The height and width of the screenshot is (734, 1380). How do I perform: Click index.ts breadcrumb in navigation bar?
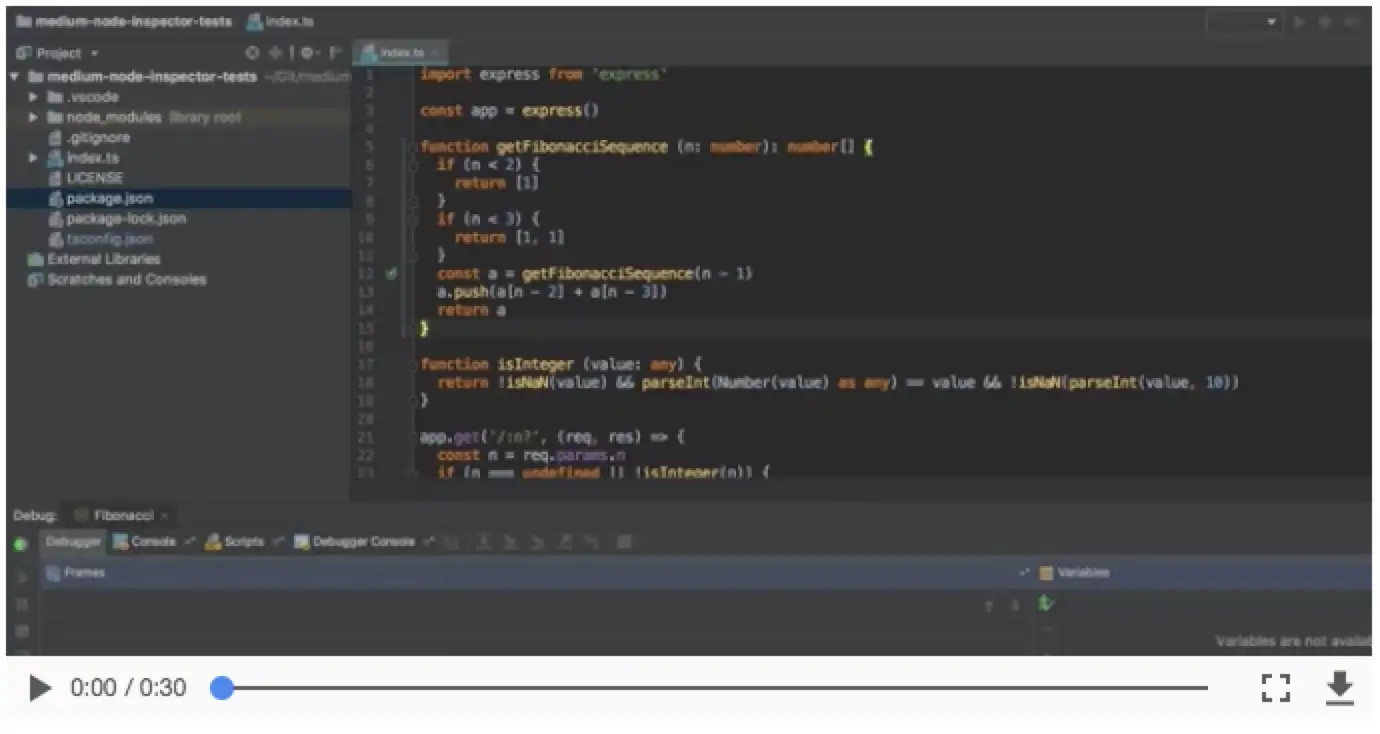[x=281, y=21]
